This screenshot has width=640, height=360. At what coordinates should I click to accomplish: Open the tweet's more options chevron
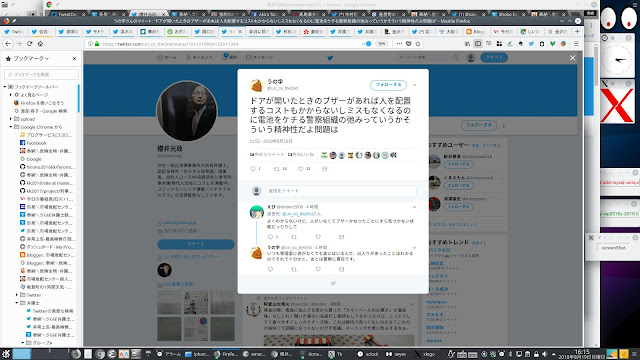point(414,85)
